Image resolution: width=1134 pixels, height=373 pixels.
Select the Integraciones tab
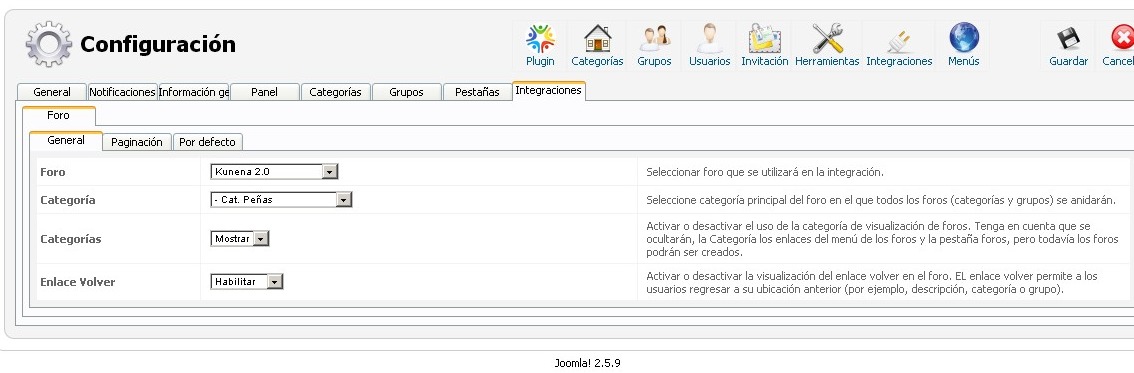click(x=548, y=90)
